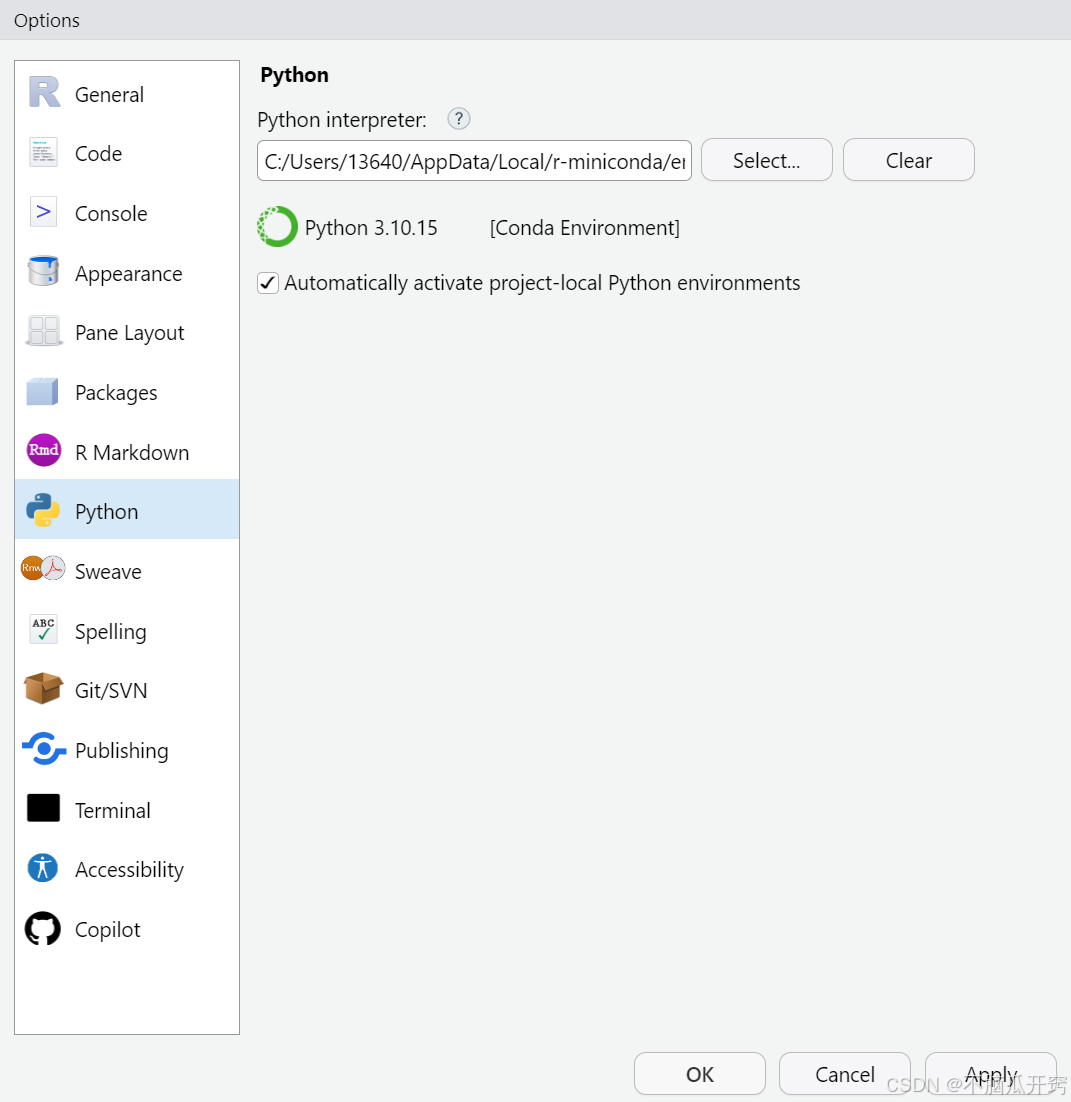Open Sweave options label
This screenshot has height=1102, width=1071.
point(108,572)
